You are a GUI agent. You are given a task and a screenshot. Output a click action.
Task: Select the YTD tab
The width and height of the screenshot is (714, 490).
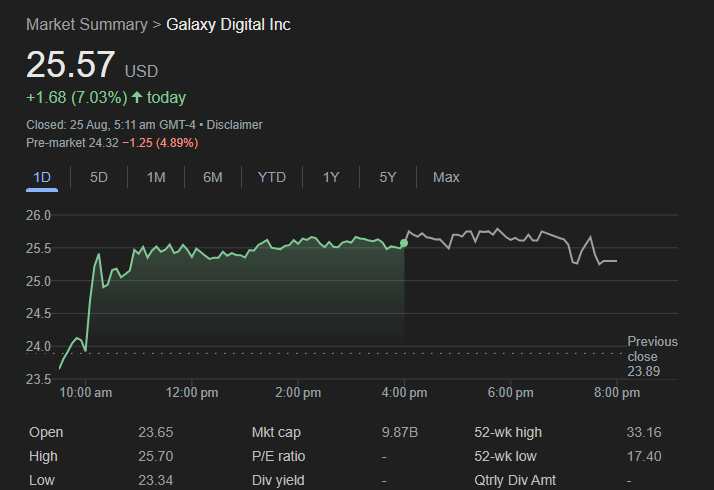[271, 177]
